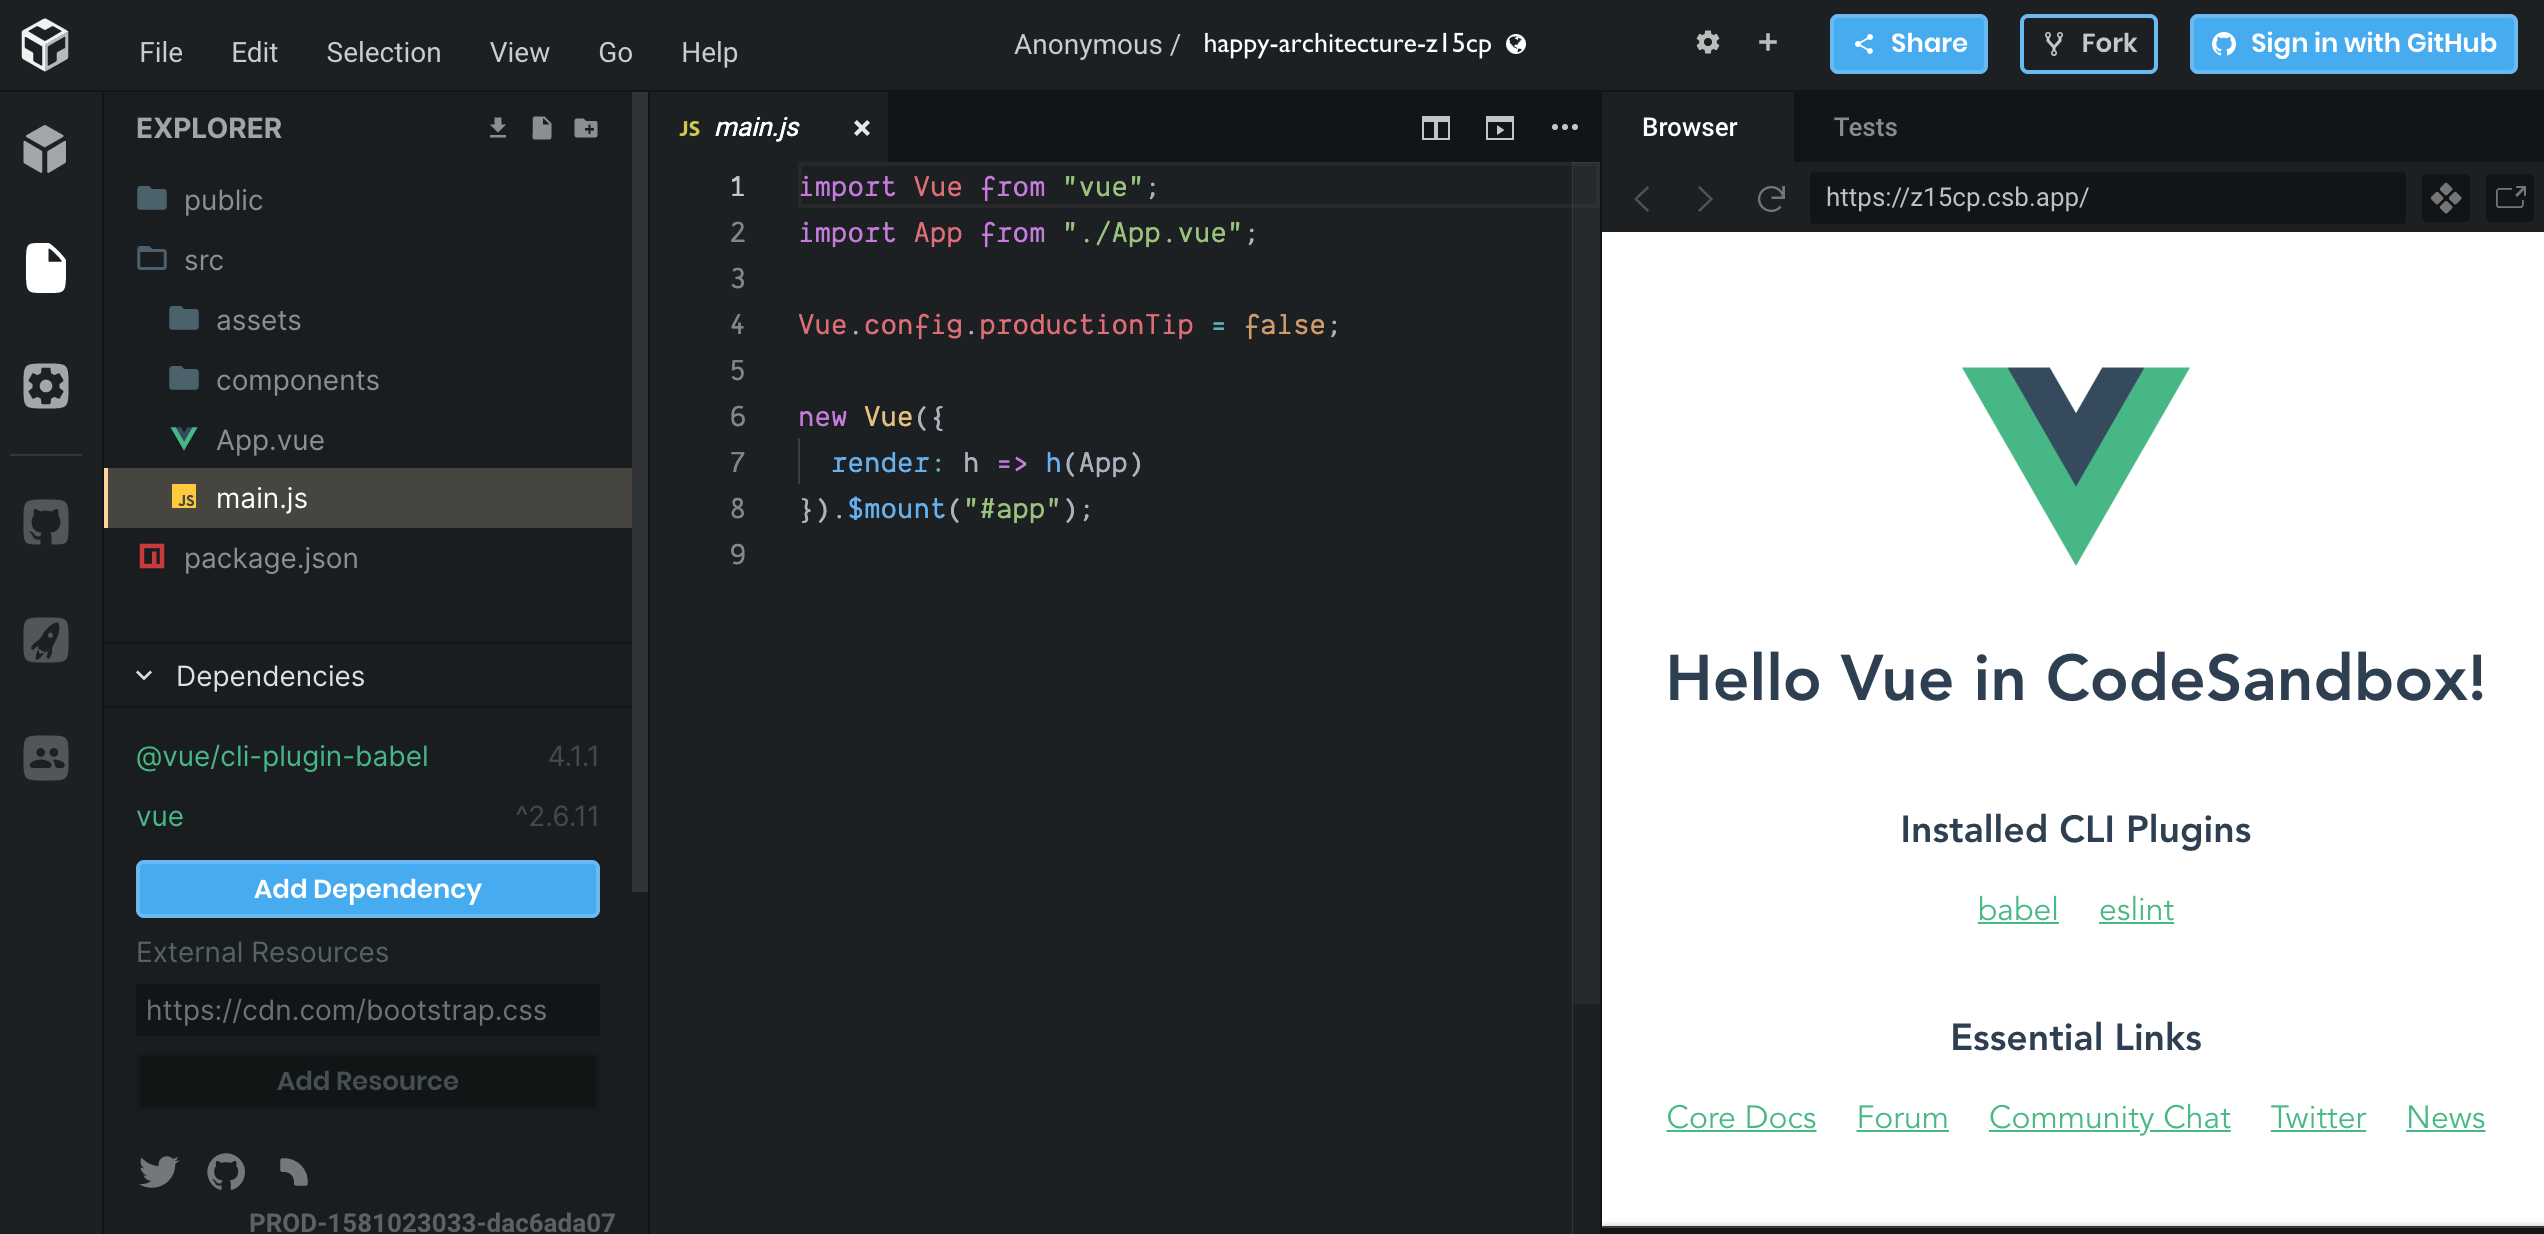Expand the components folder
2544x1234 pixels.
(296, 380)
